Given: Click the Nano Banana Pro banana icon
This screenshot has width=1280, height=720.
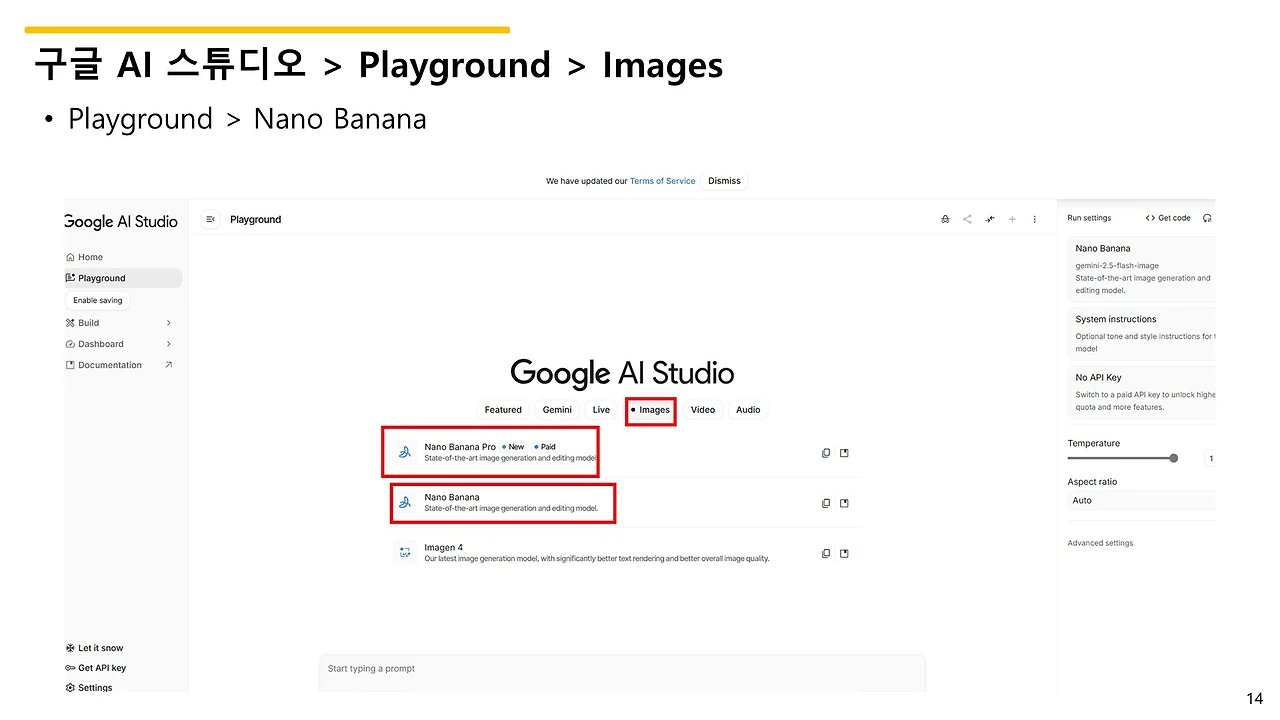Looking at the screenshot, I should [x=405, y=452].
